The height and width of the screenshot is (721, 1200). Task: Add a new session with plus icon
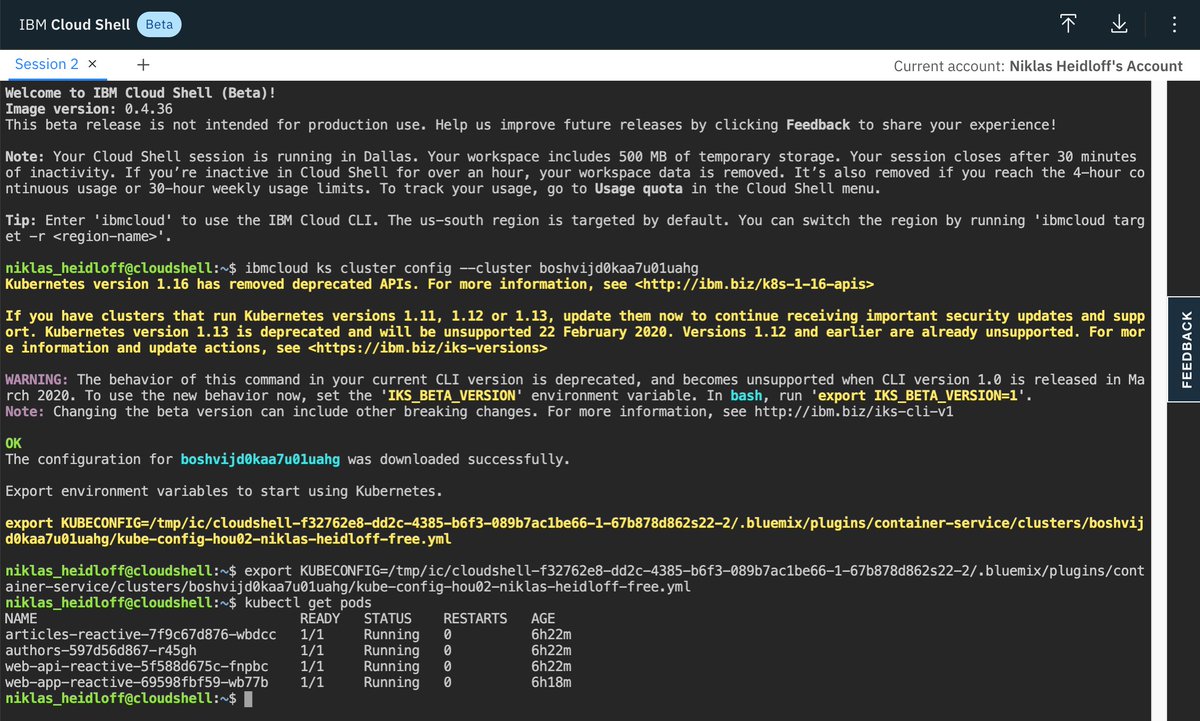[x=143, y=65]
